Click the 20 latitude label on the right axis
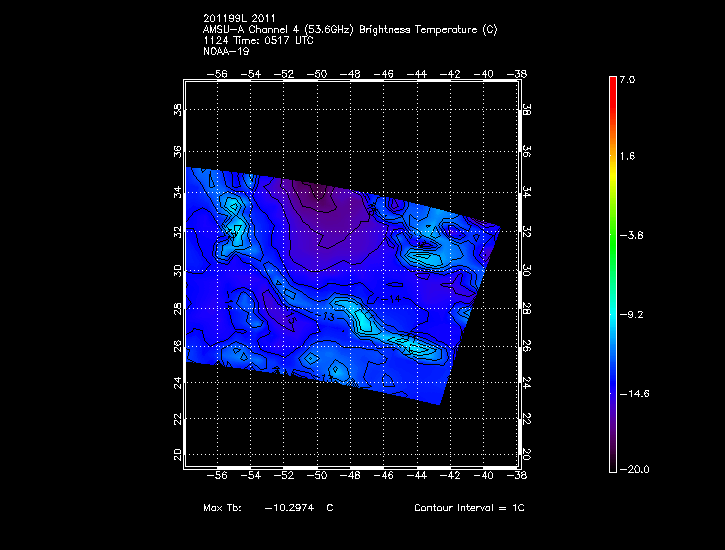This screenshot has width=725, height=550. tap(527, 454)
